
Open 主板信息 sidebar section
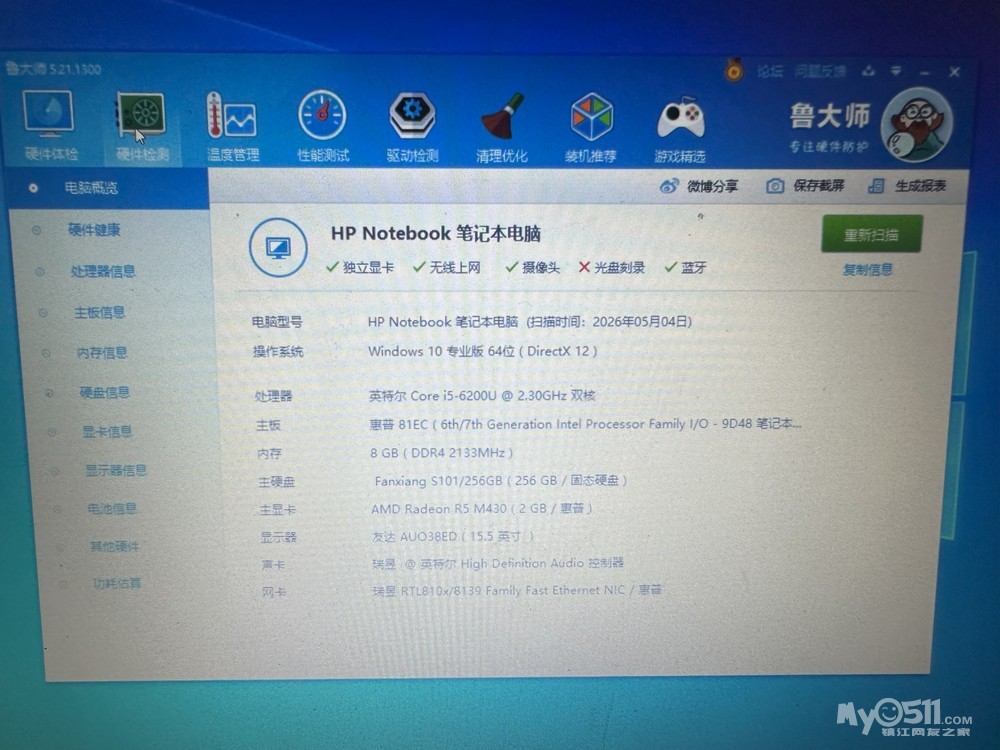[x=99, y=312]
